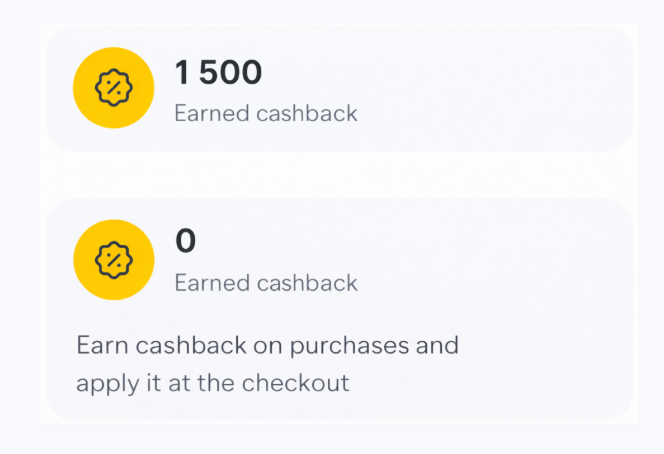
Task: Click the "apply it at the checkout" line
Action: (212, 382)
